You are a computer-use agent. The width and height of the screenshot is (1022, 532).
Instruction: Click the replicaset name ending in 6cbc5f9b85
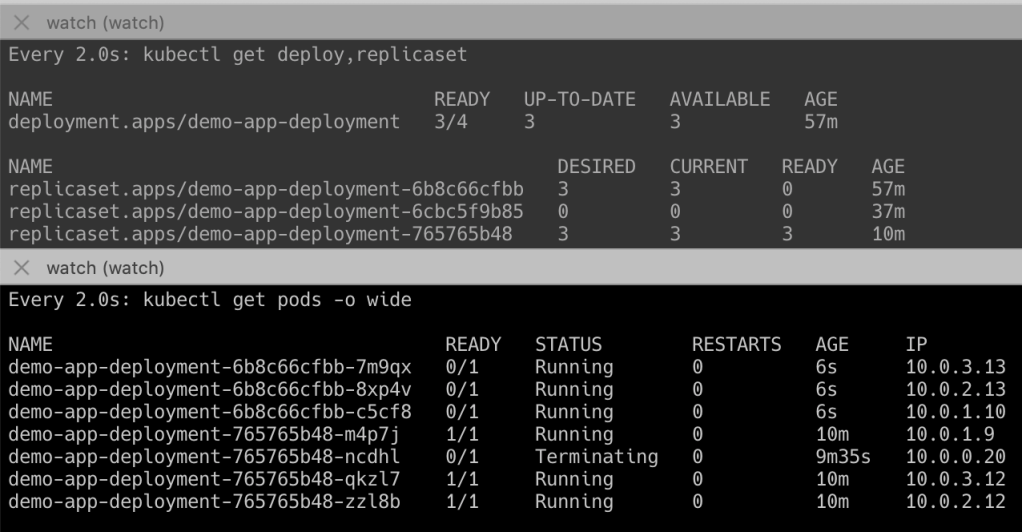click(265, 211)
